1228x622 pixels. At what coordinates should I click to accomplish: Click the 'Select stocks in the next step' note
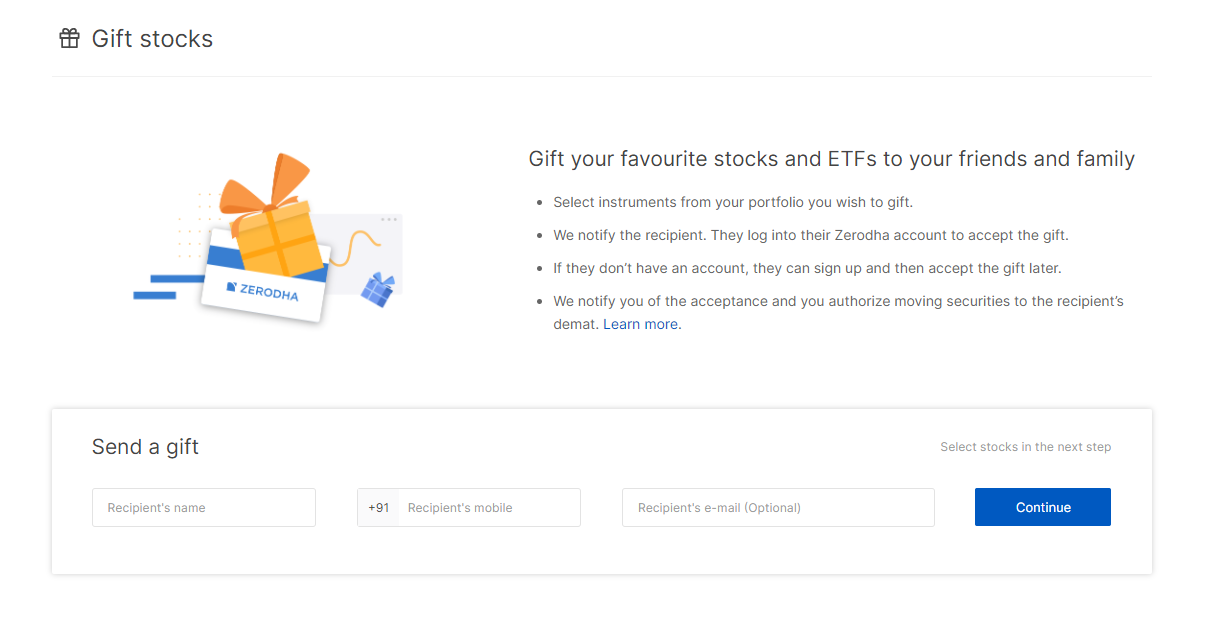click(x=1025, y=447)
